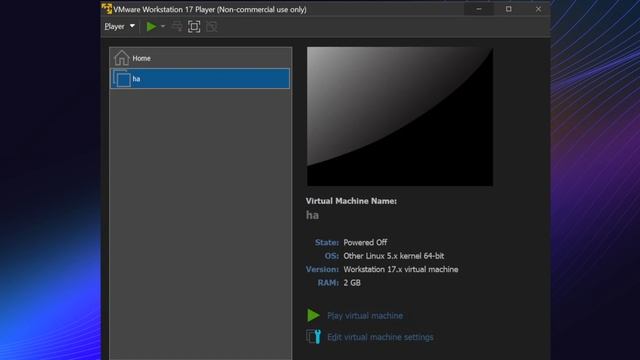Click Send Ctrl+Alt+Del toolbar icon
Screen dimensions: 640x360
(x=177, y=27)
